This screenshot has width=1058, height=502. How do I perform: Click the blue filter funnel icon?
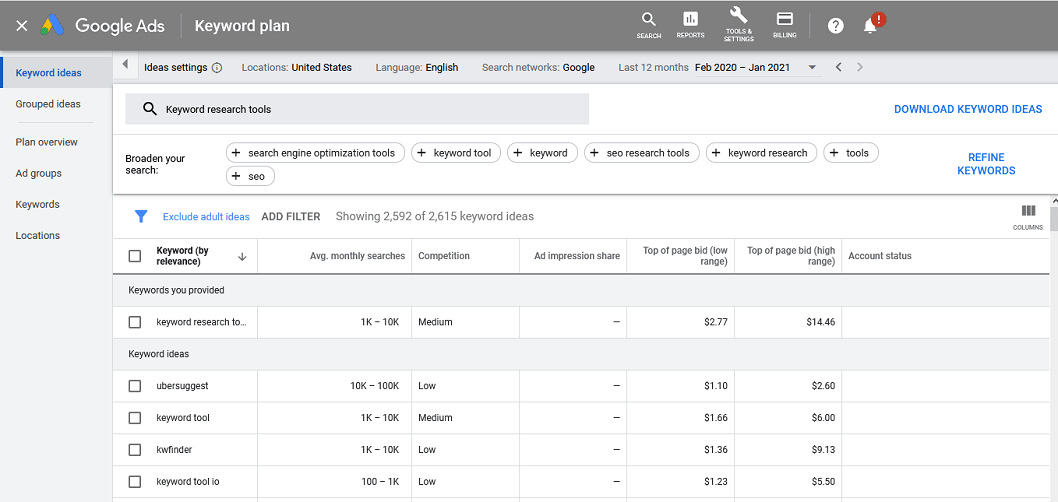(x=141, y=217)
